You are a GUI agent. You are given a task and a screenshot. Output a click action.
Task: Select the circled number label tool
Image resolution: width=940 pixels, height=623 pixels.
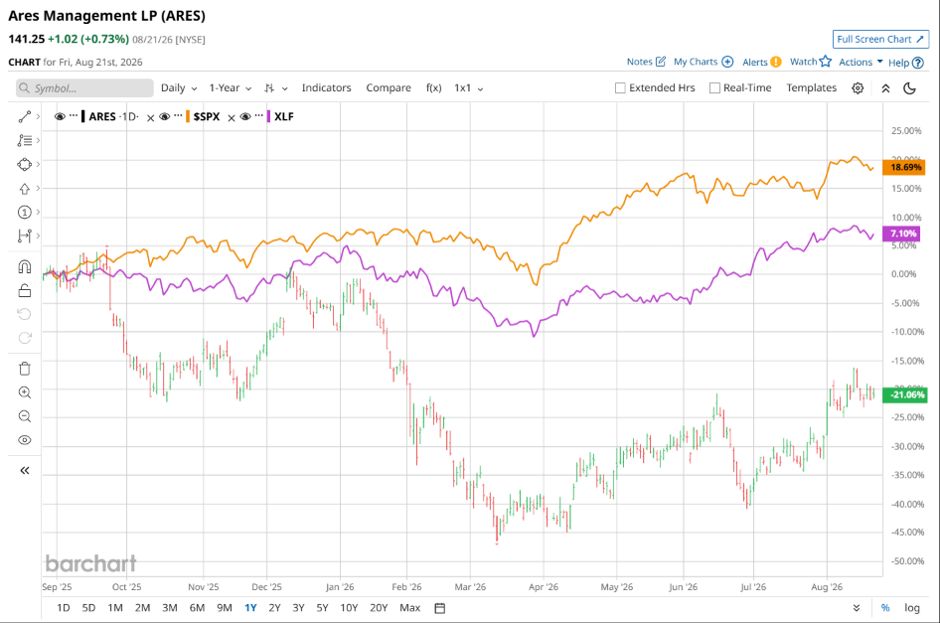(25, 212)
